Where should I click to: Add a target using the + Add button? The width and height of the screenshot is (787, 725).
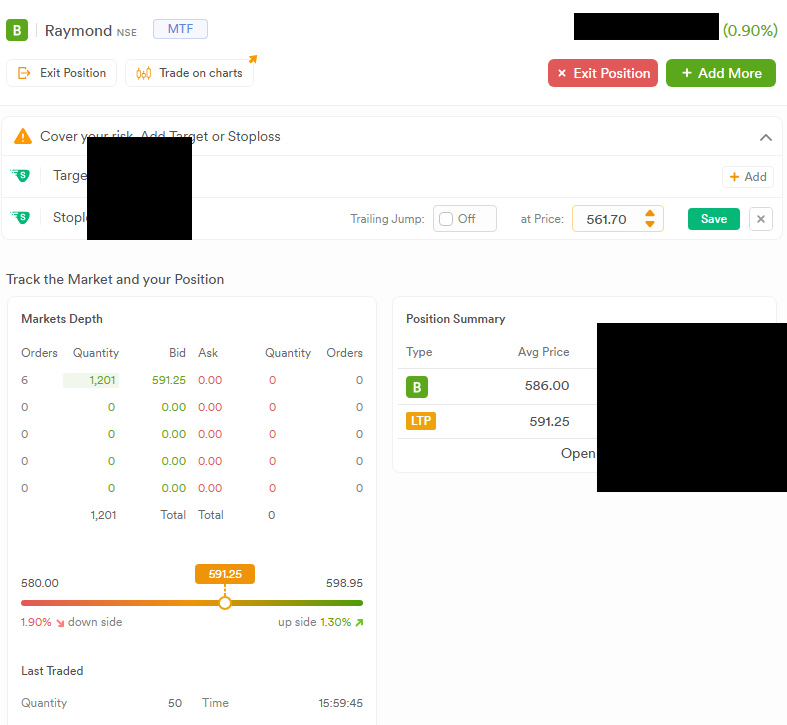(748, 177)
